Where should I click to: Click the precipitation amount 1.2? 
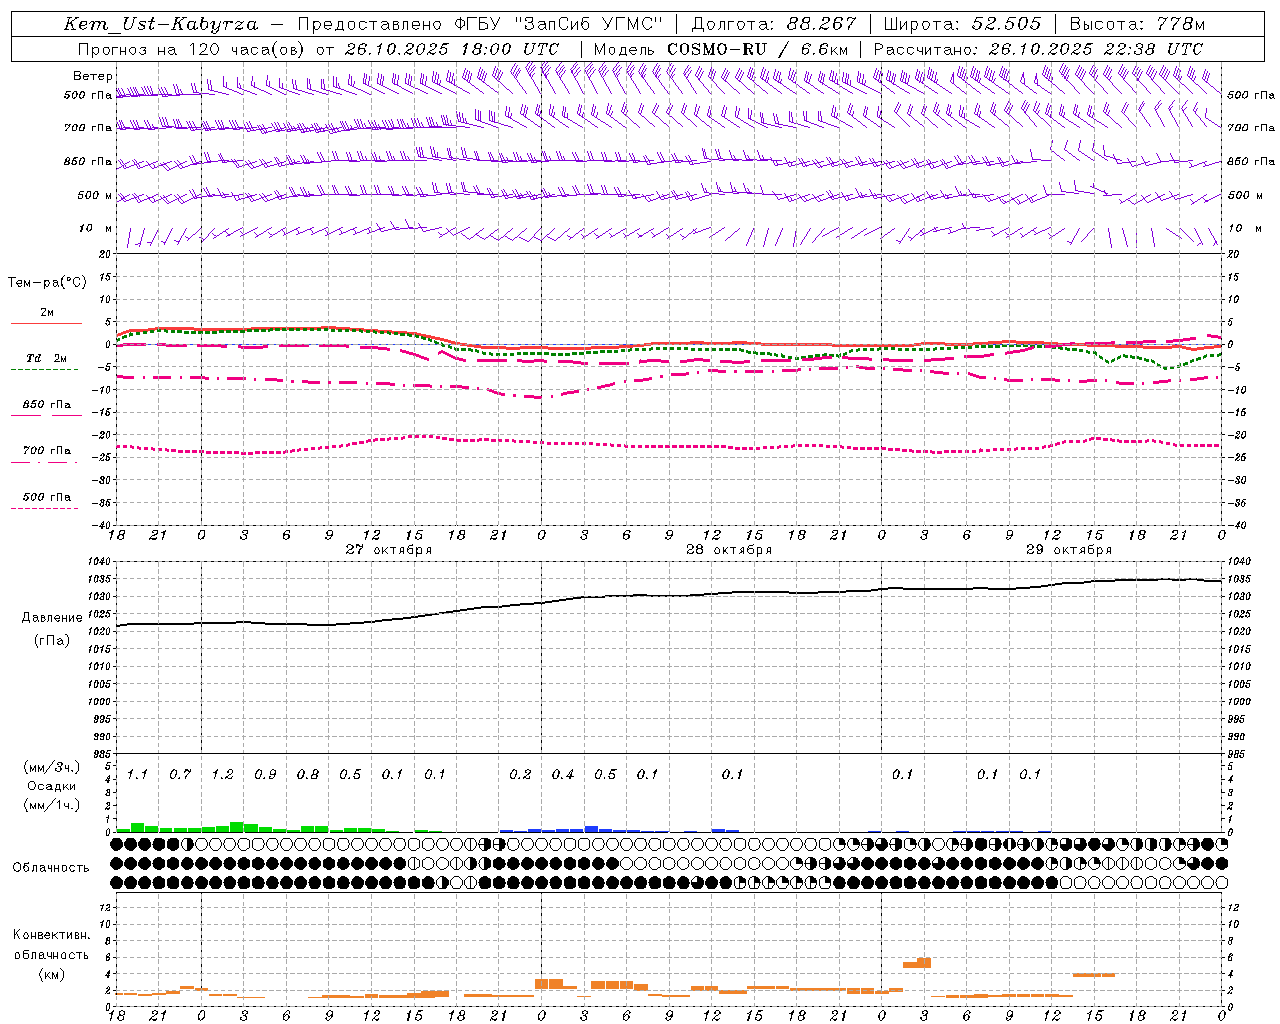(222, 775)
